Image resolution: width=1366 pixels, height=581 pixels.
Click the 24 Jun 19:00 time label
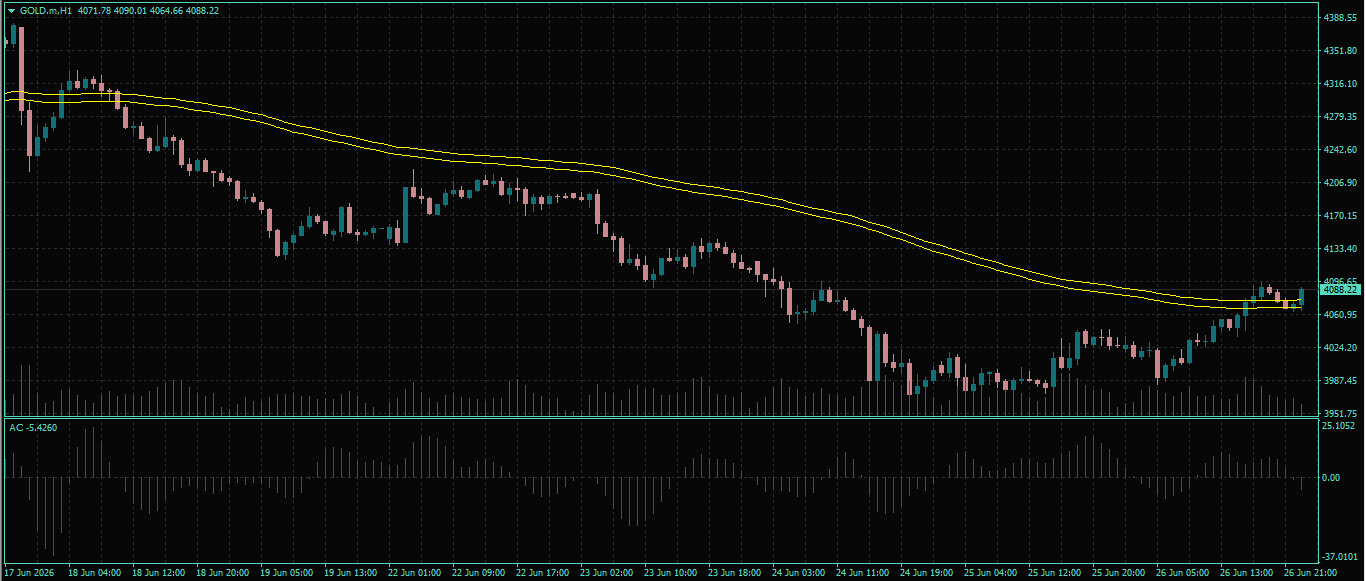coord(926,573)
